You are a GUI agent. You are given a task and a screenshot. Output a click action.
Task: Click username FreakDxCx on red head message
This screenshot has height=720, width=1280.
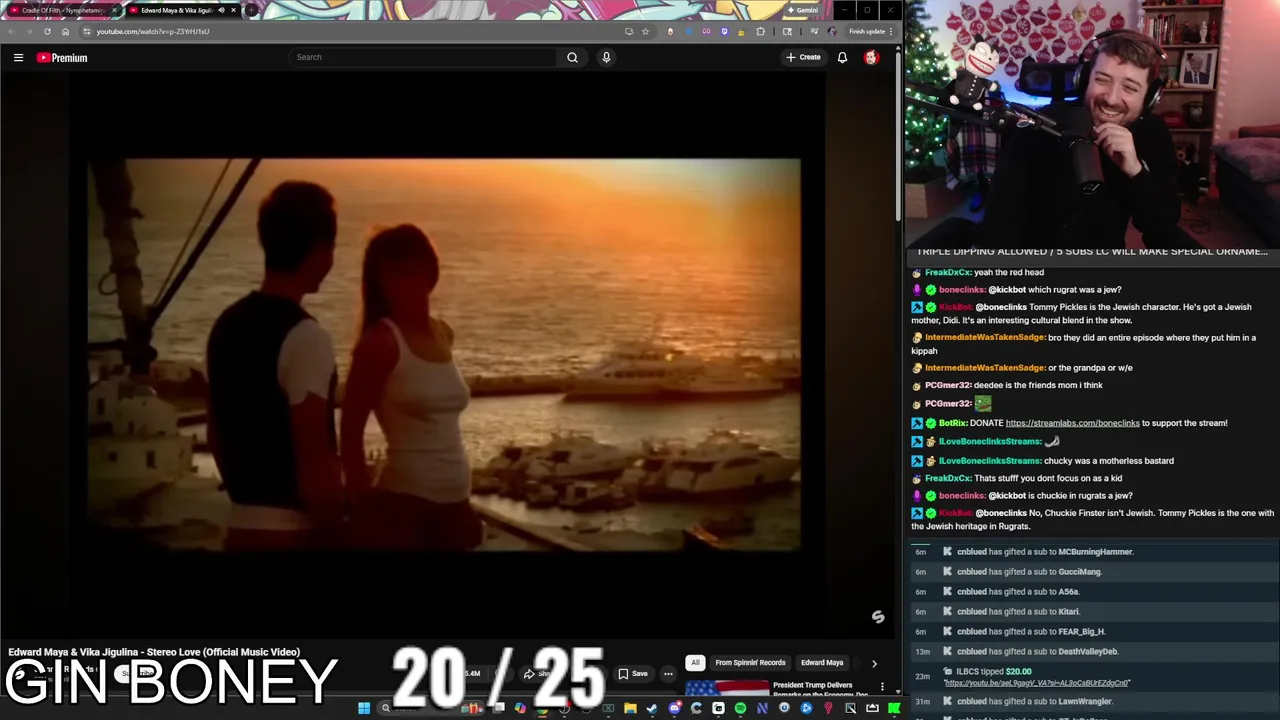[x=948, y=272]
